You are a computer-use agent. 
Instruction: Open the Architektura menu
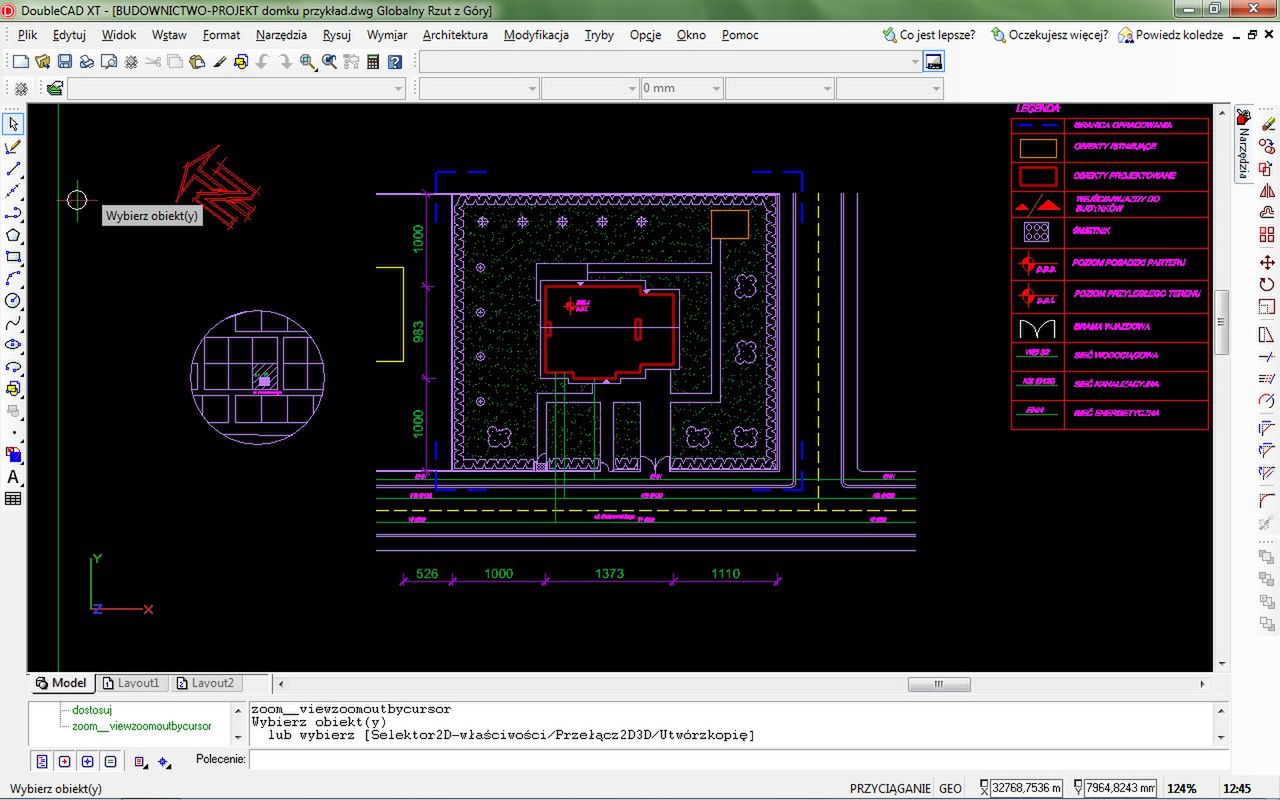(455, 34)
